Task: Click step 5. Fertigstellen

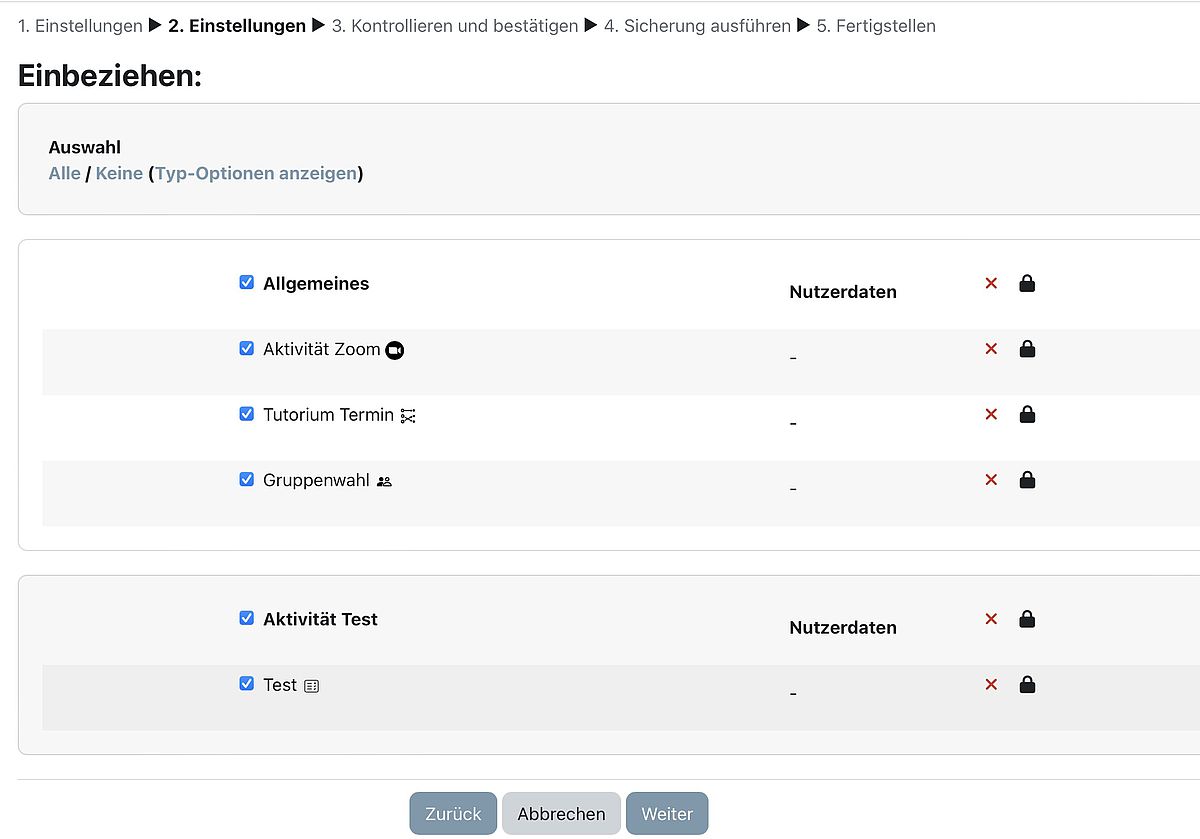Action: [x=876, y=26]
